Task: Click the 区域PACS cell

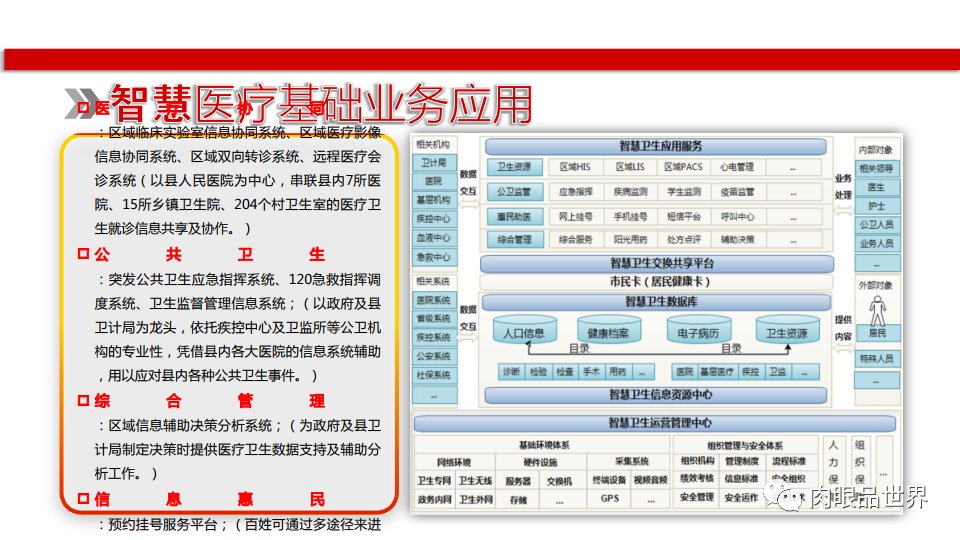Action: pyautogui.click(x=684, y=167)
